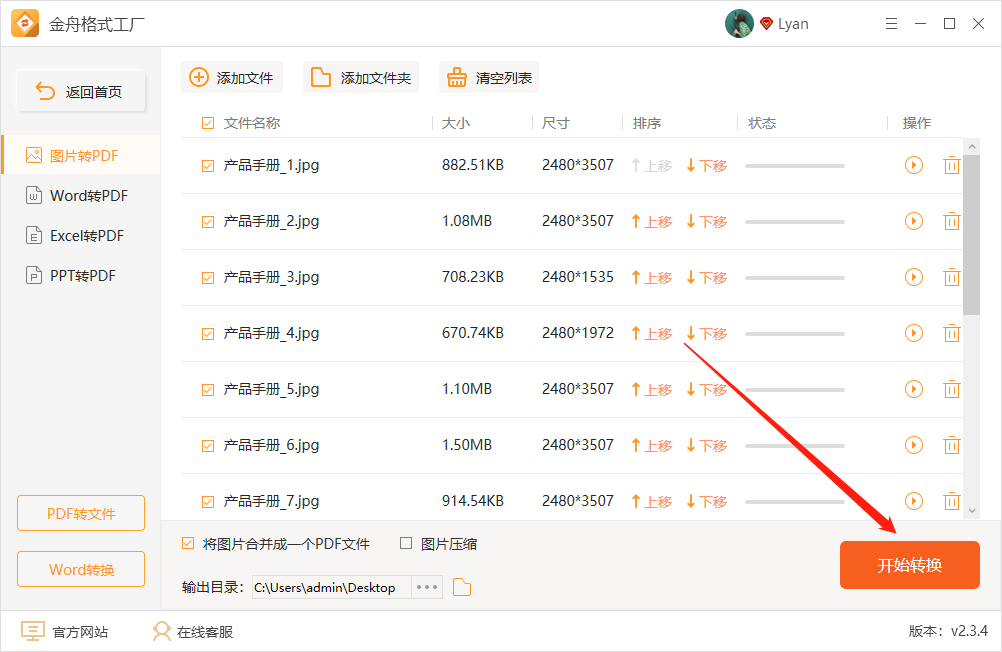Enable 图片压缩 checkbox
The width and height of the screenshot is (1002, 652).
point(406,543)
